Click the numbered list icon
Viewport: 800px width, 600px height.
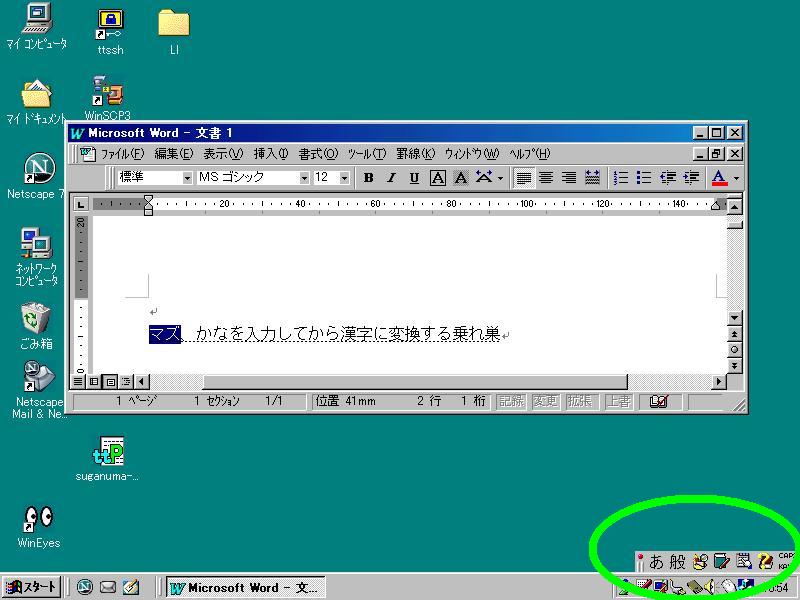(621, 178)
